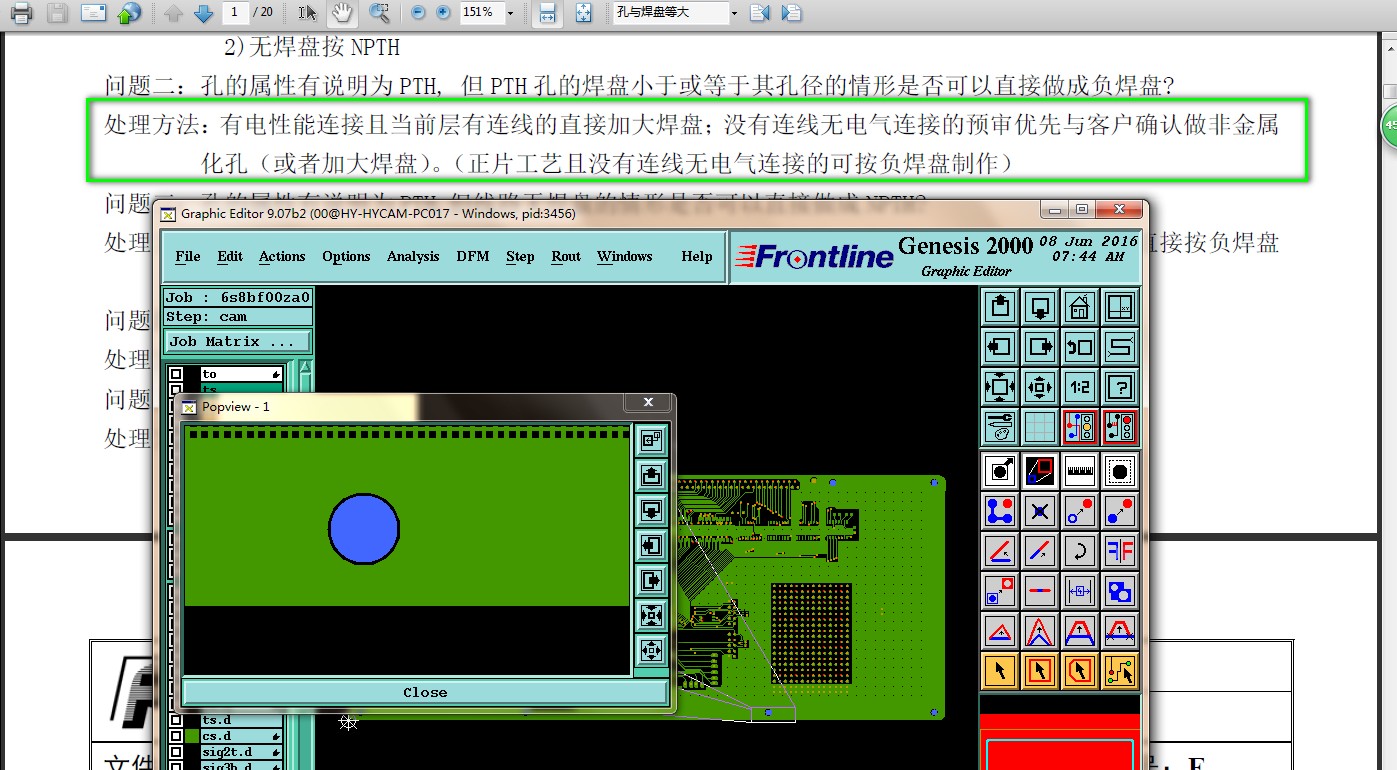
Task: Open the Analysis menu
Action: tap(413, 256)
